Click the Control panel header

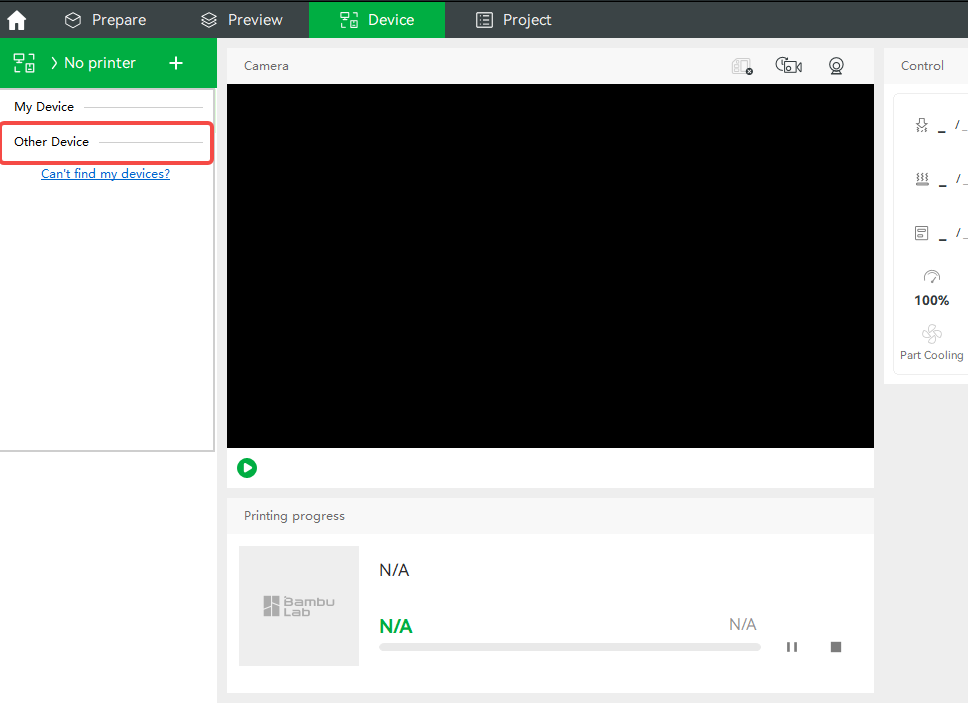tap(922, 66)
